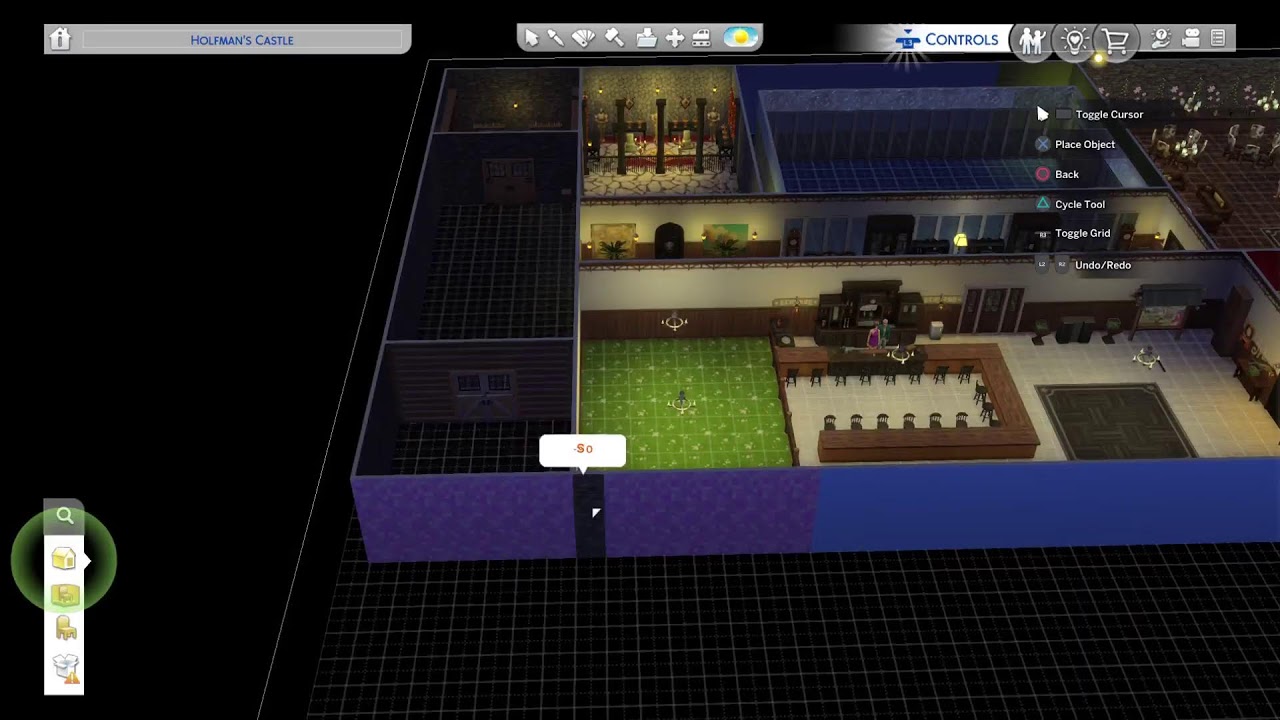Select the Move Lot cross-arrows tool
The width and height of the screenshot is (1280, 720).
click(675, 38)
